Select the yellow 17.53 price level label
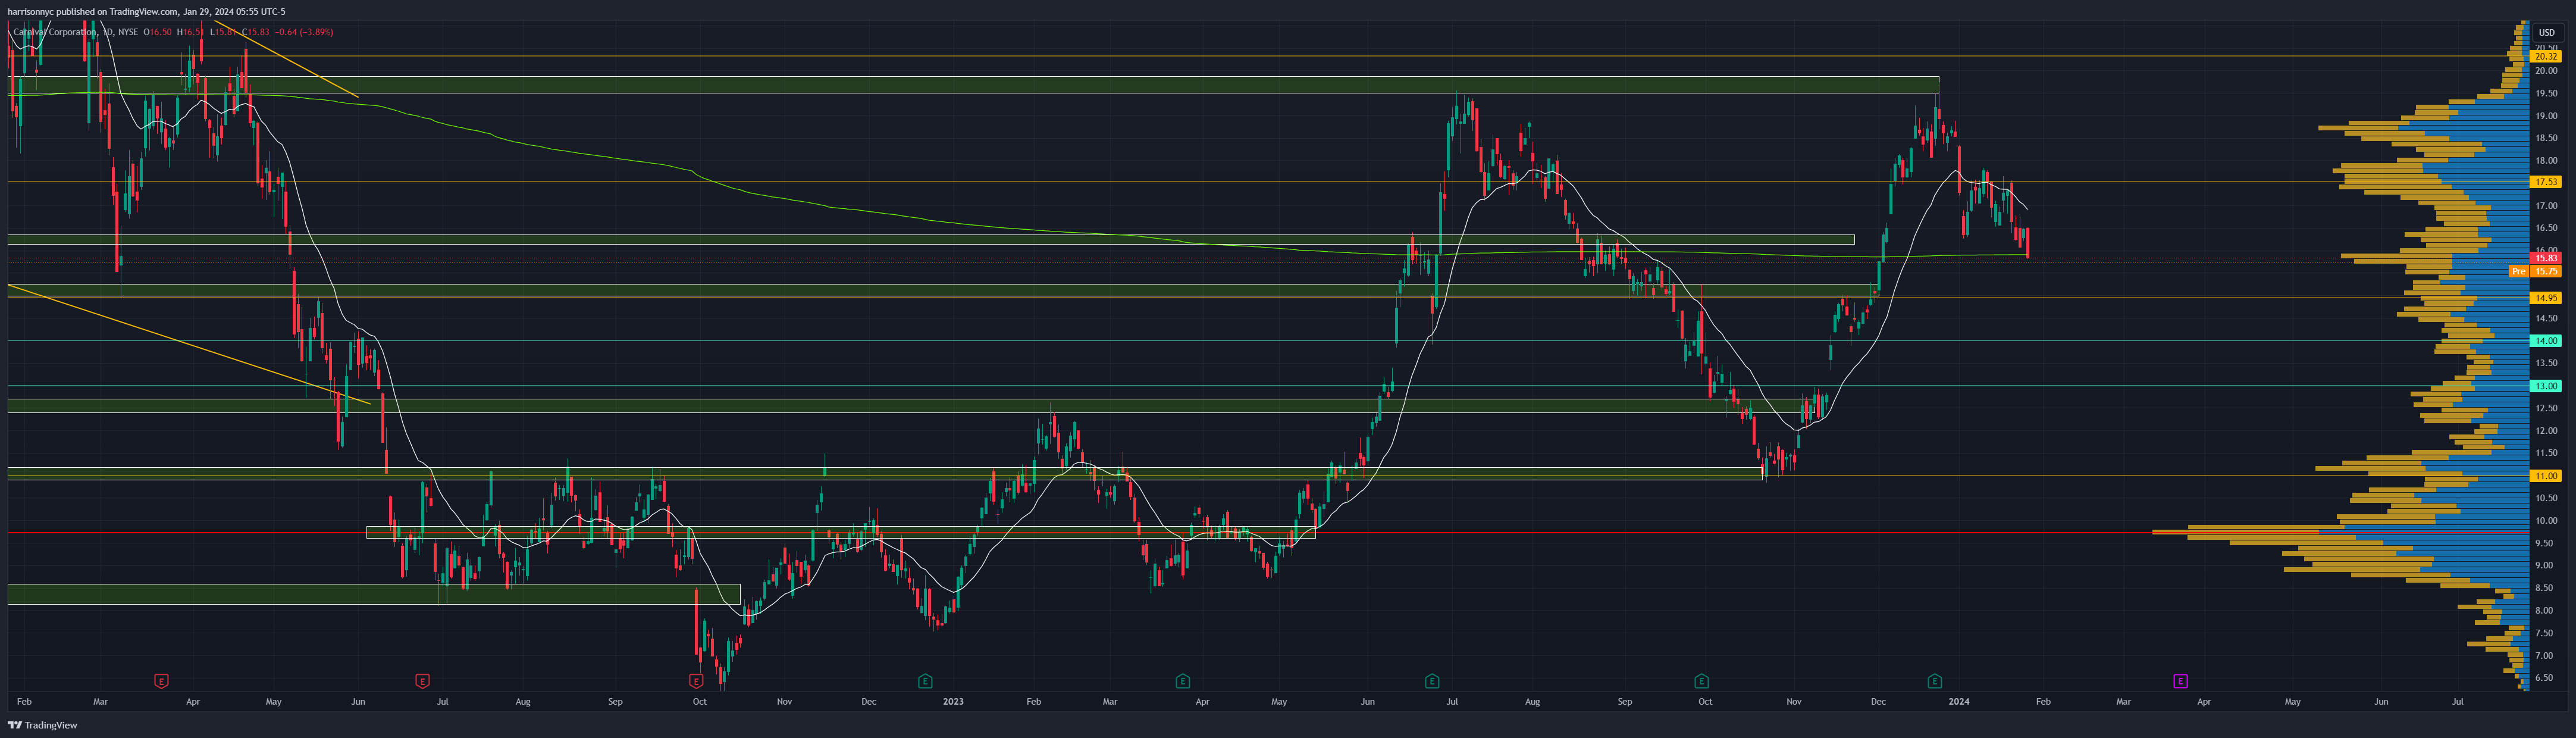This screenshot has height=738, width=2576. [2545, 182]
